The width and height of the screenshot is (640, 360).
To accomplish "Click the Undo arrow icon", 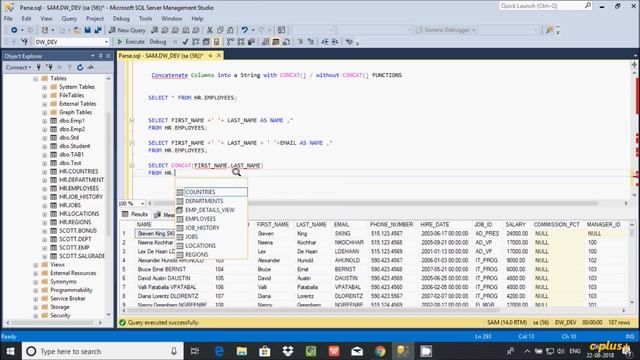I will tap(244, 30).
